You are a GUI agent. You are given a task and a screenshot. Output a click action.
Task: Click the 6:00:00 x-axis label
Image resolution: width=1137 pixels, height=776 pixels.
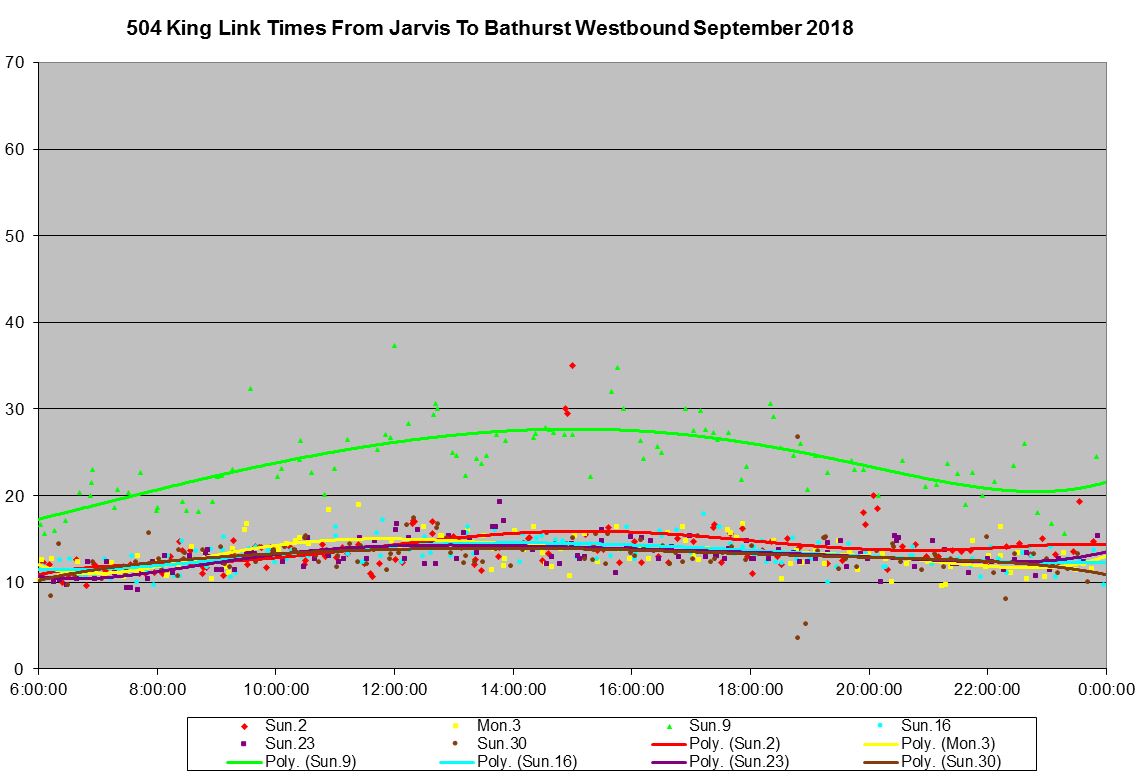[38, 689]
